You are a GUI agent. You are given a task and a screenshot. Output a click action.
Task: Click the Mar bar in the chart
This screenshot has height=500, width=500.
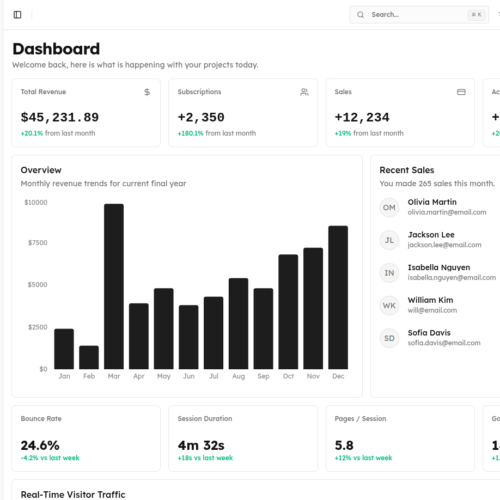(x=114, y=287)
